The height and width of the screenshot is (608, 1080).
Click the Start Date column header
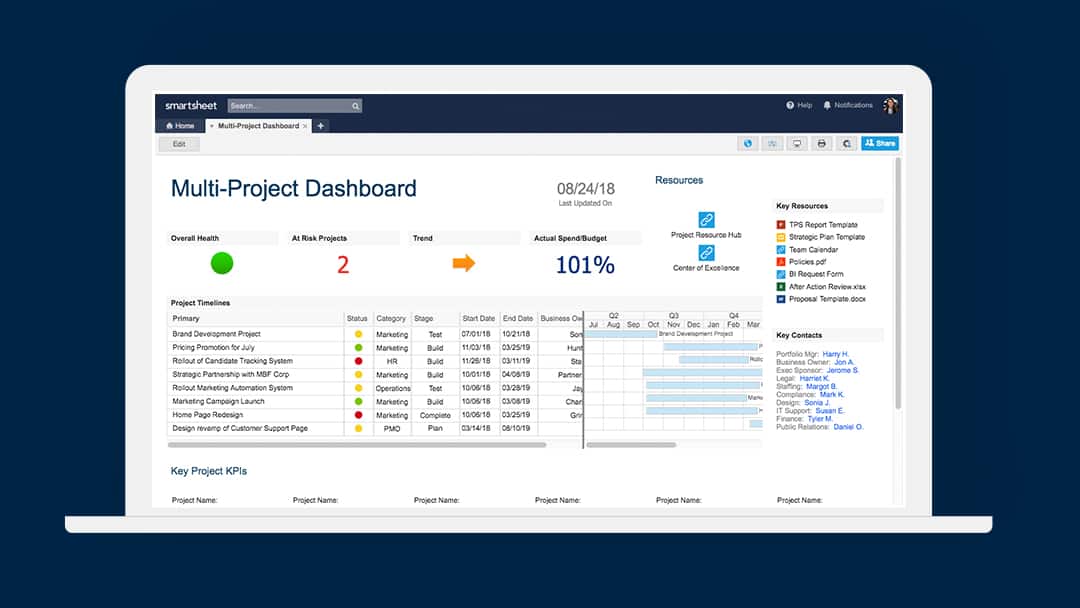(478, 319)
